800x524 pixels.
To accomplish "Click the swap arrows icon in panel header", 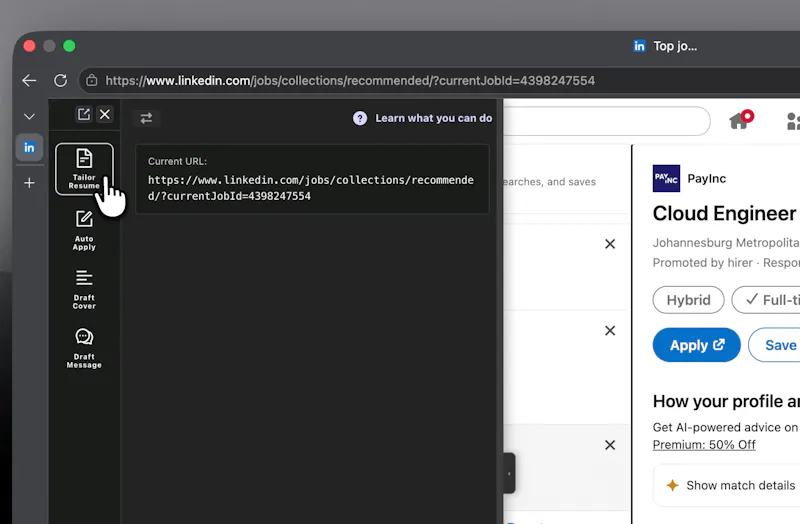I will point(146,118).
